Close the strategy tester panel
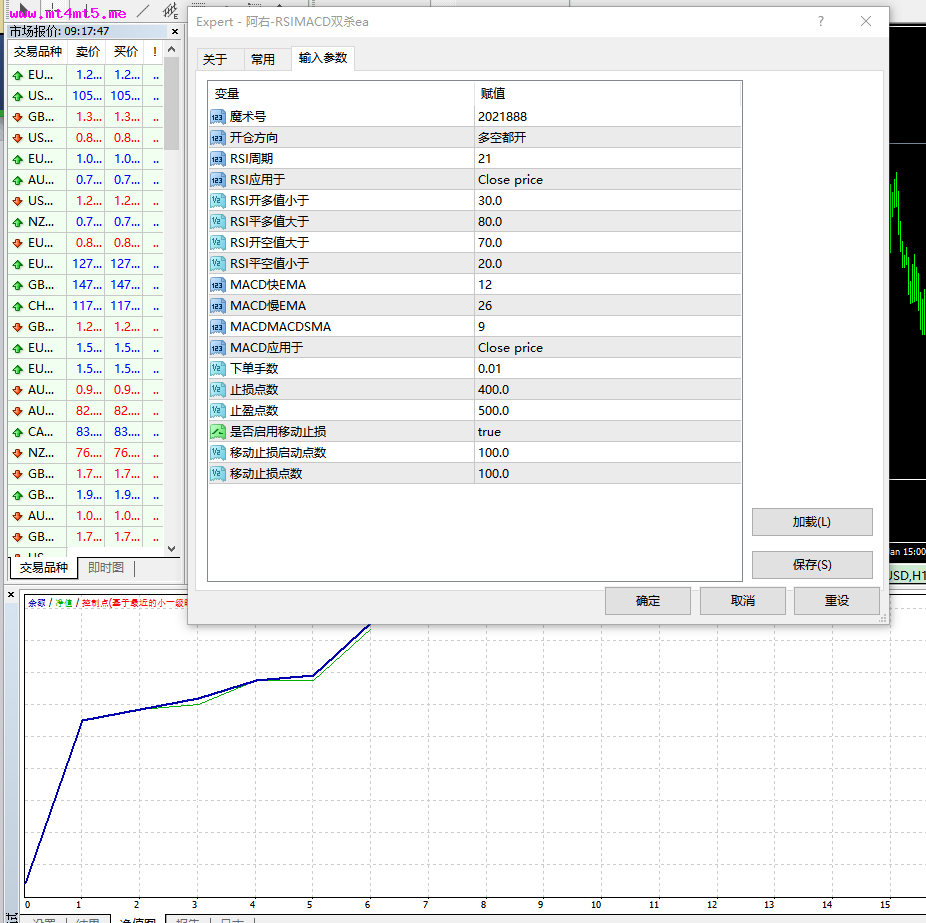Image resolution: width=926 pixels, height=923 pixels. coord(11,595)
